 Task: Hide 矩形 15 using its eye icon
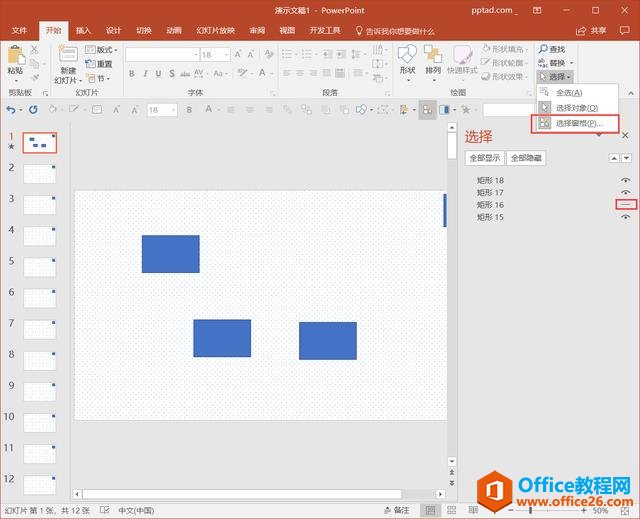coord(625,217)
